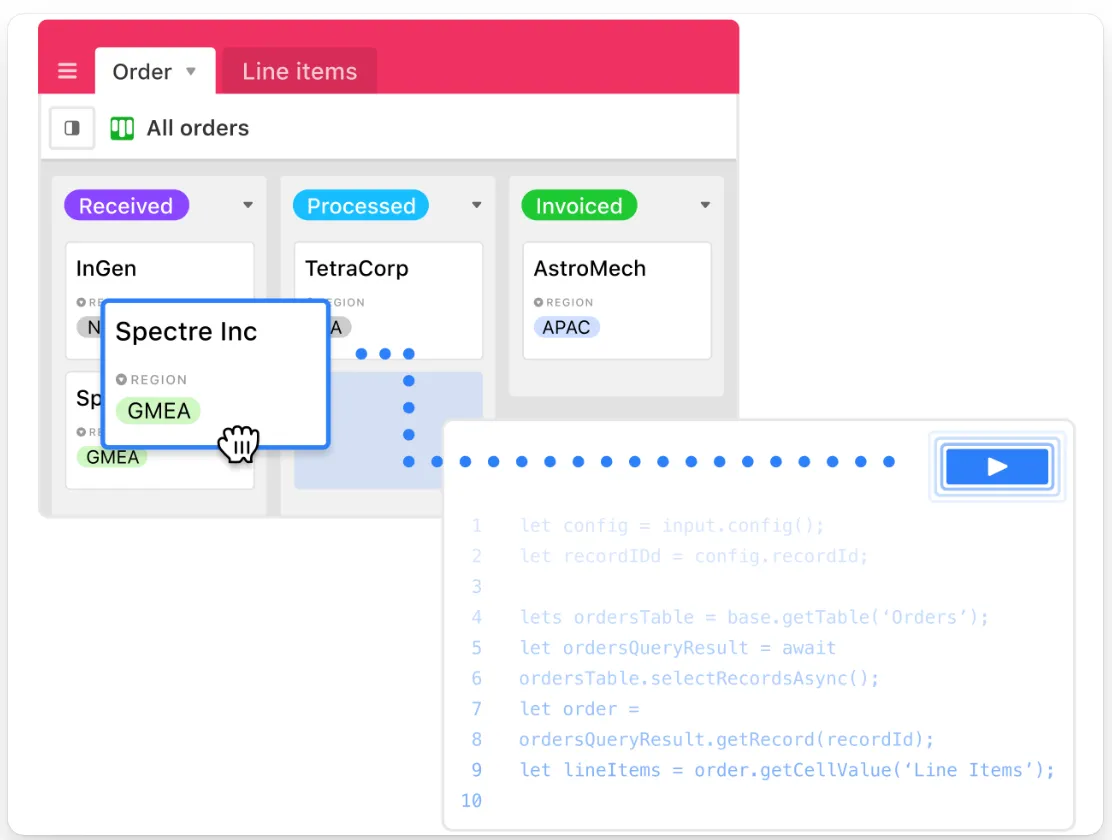Switch to the Line items tab
Image resolution: width=1112 pixels, height=840 pixels.
click(299, 71)
